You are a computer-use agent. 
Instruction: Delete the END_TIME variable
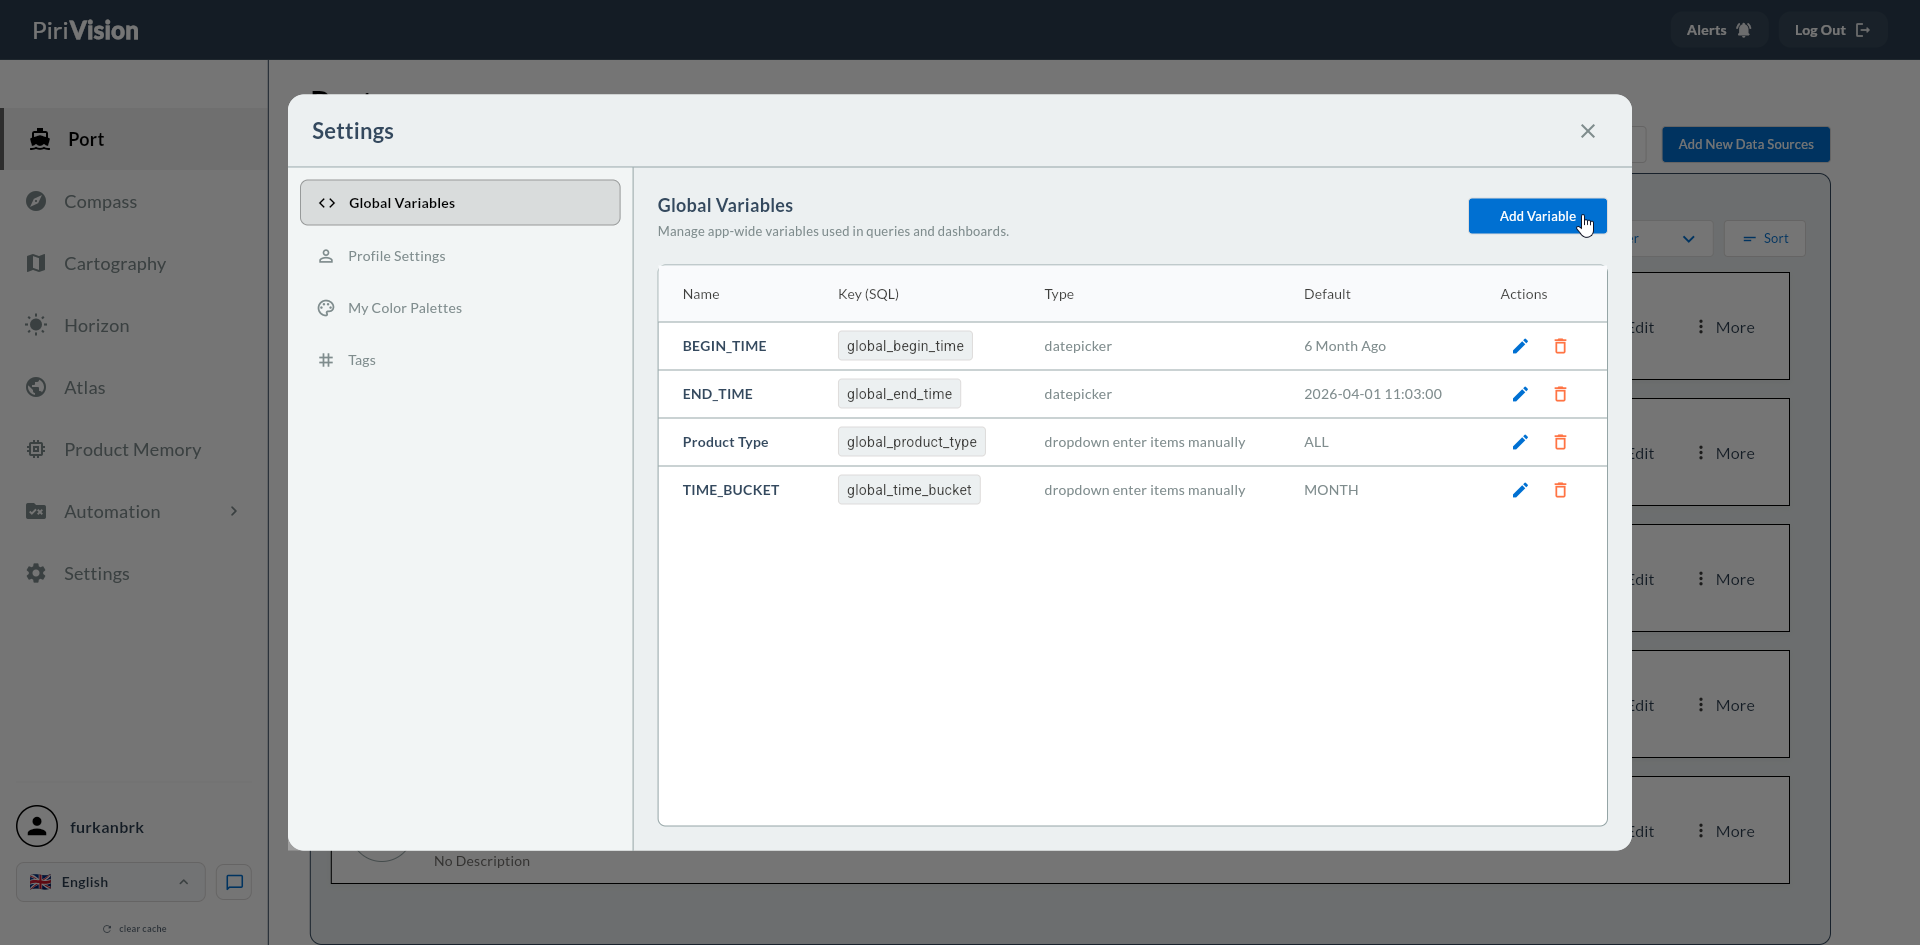coord(1560,394)
